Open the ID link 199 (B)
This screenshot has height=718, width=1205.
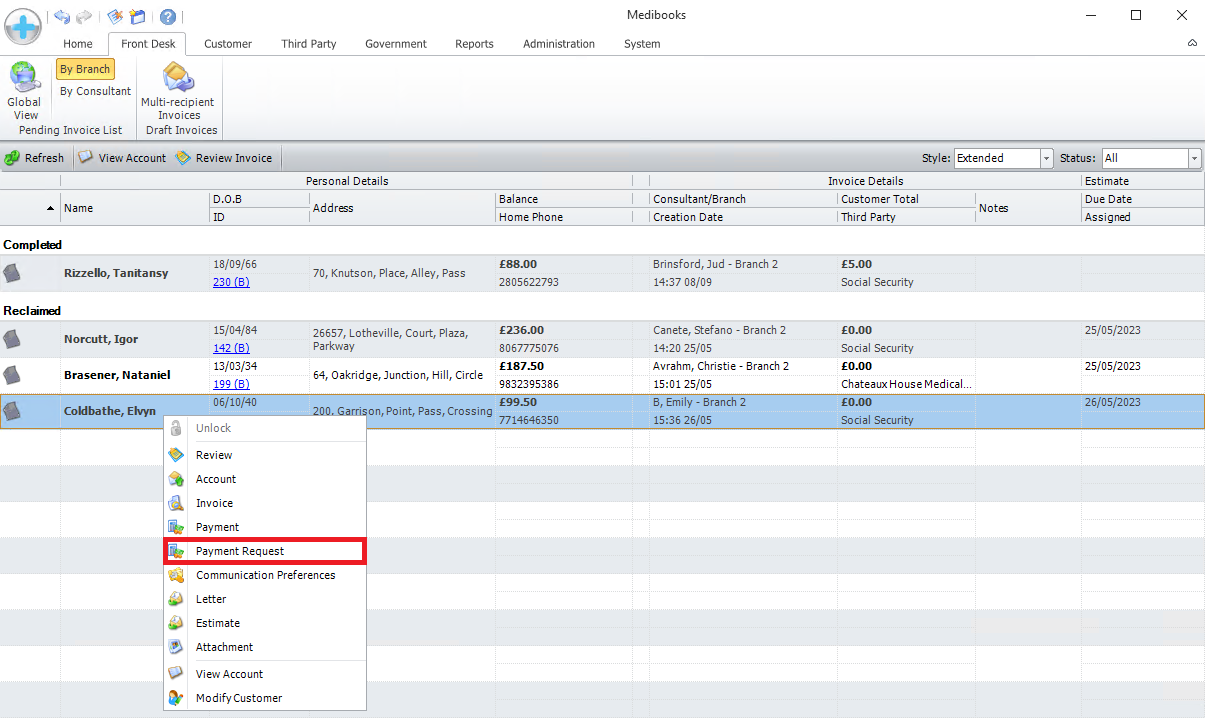point(231,384)
